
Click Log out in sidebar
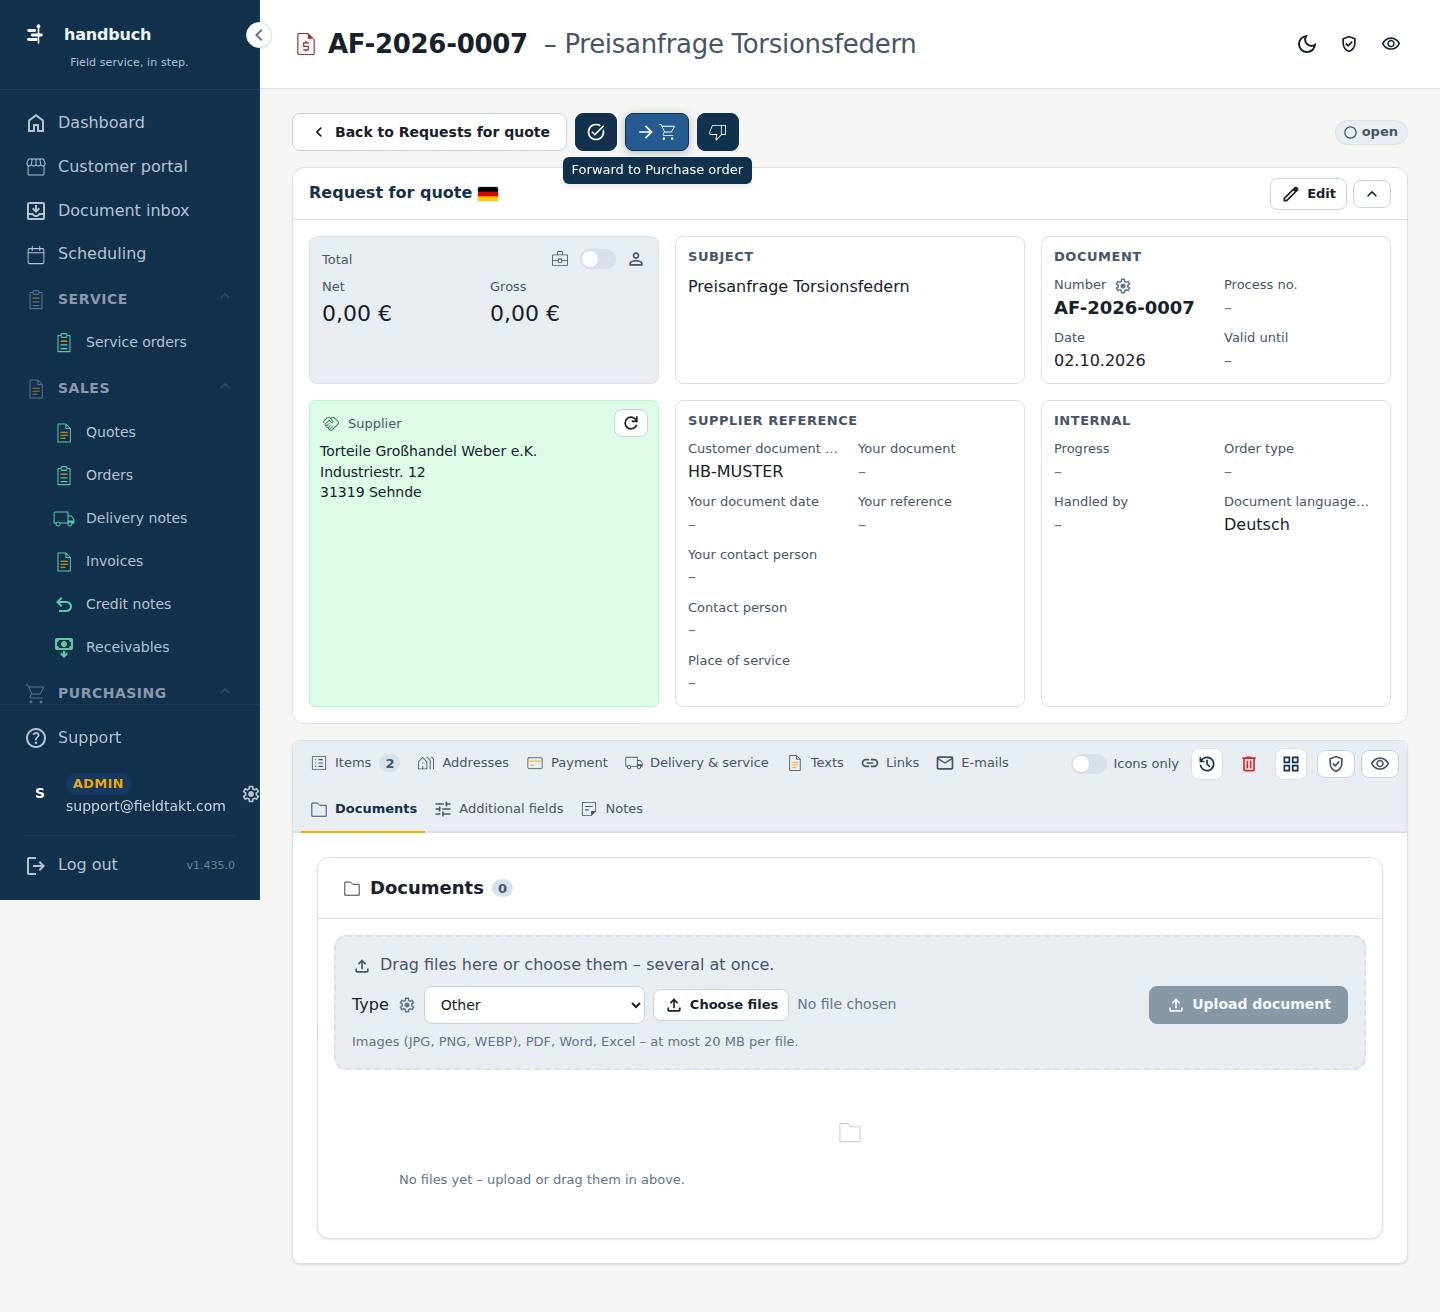[88, 865]
